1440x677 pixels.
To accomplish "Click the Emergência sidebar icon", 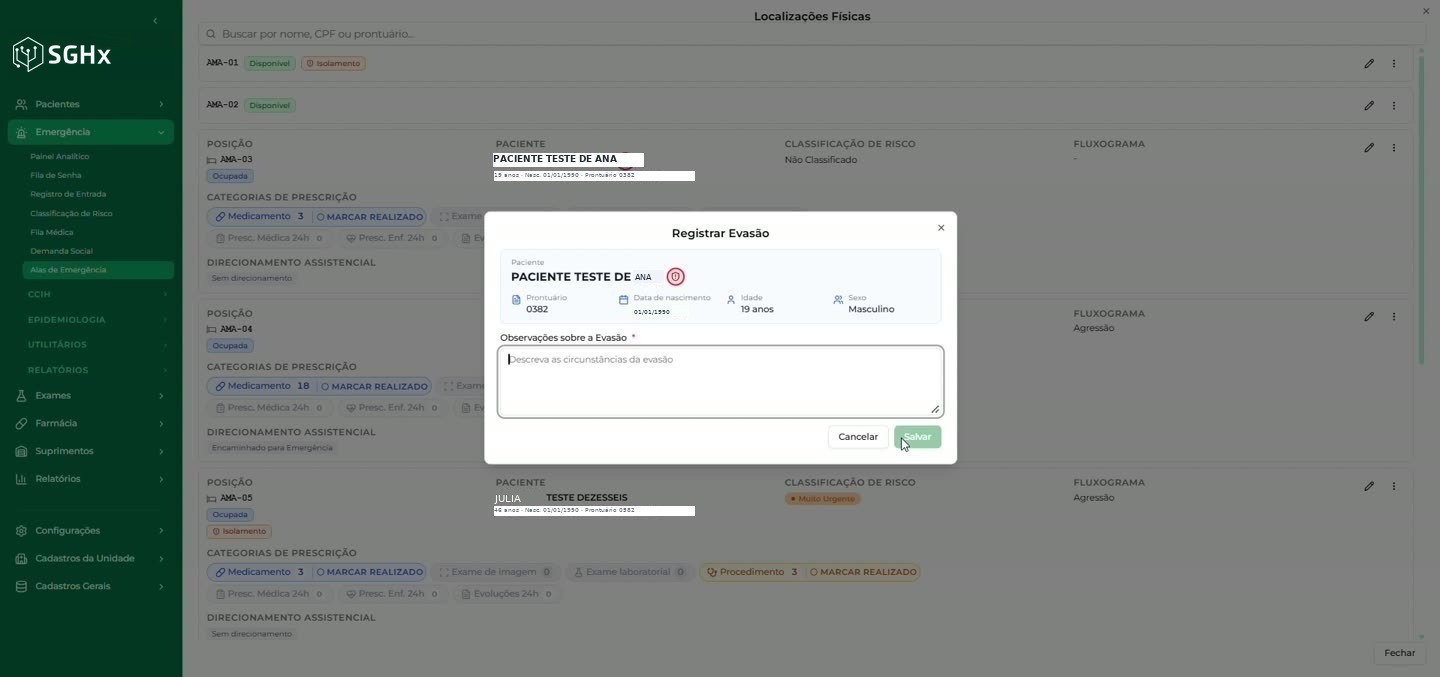I will tap(21, 132).
